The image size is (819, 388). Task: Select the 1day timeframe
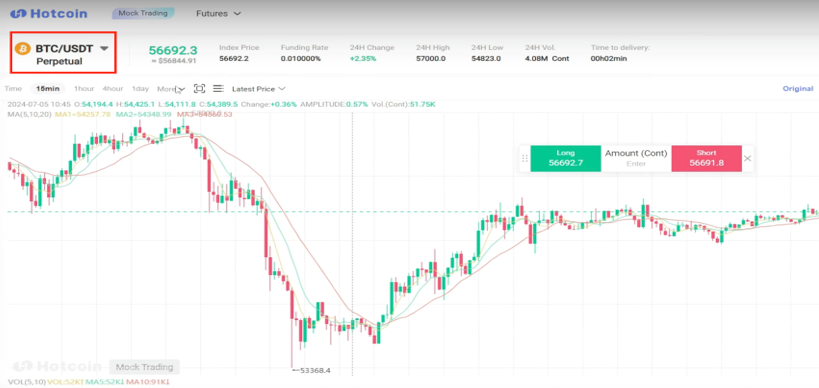coord(140,89)
